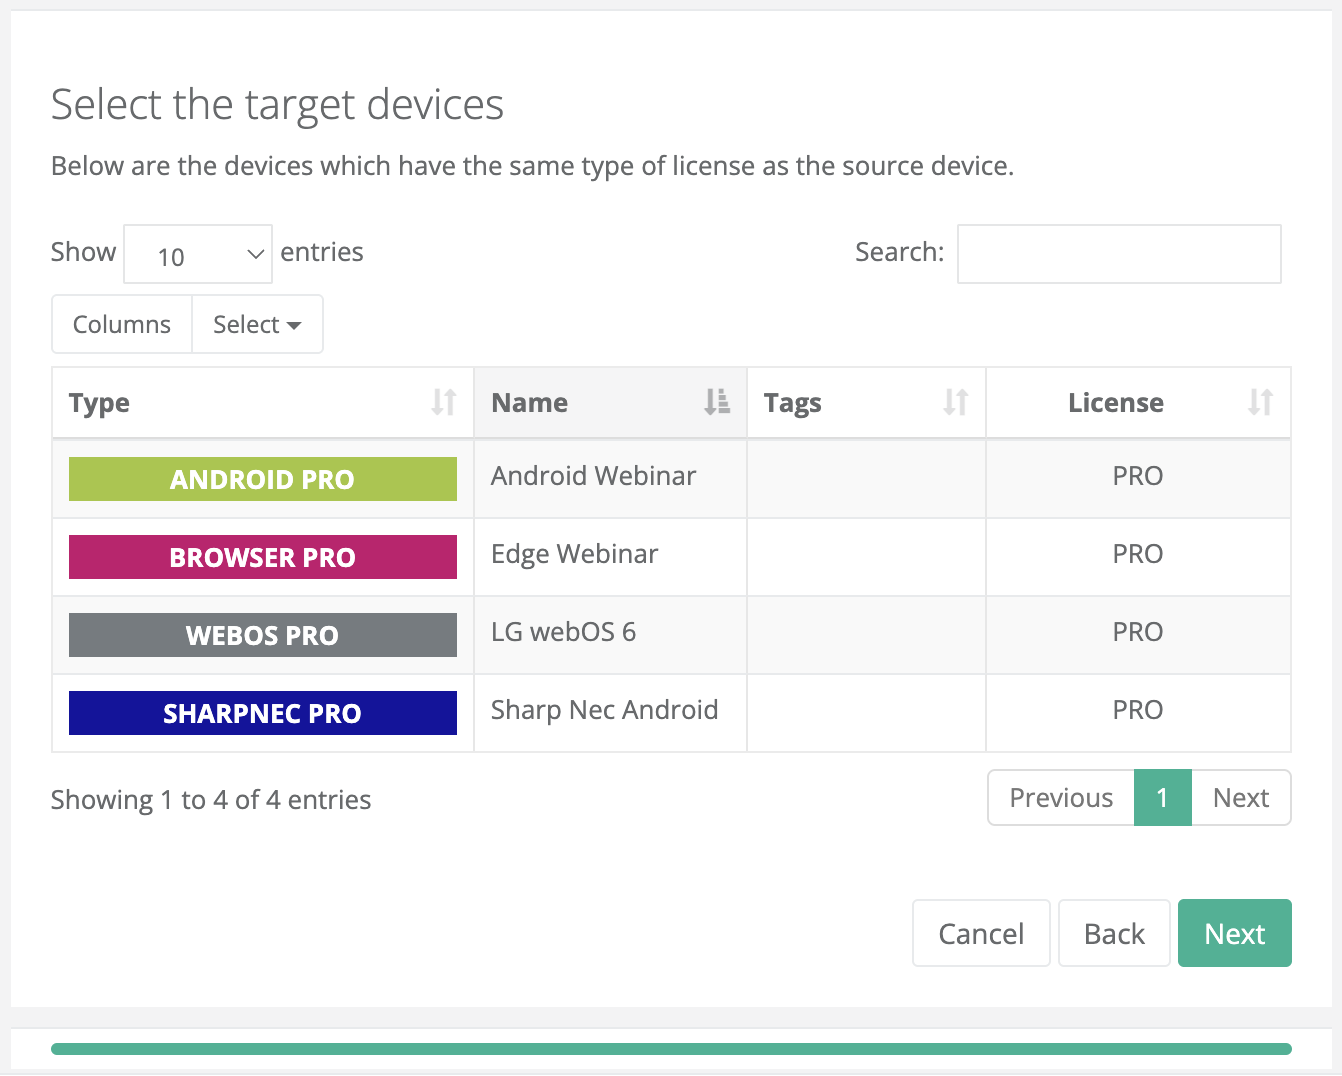This screenshot has width=1342, height=1076.
Task: Go to the Previous pagination page
Action: (x=1060, y=798)
